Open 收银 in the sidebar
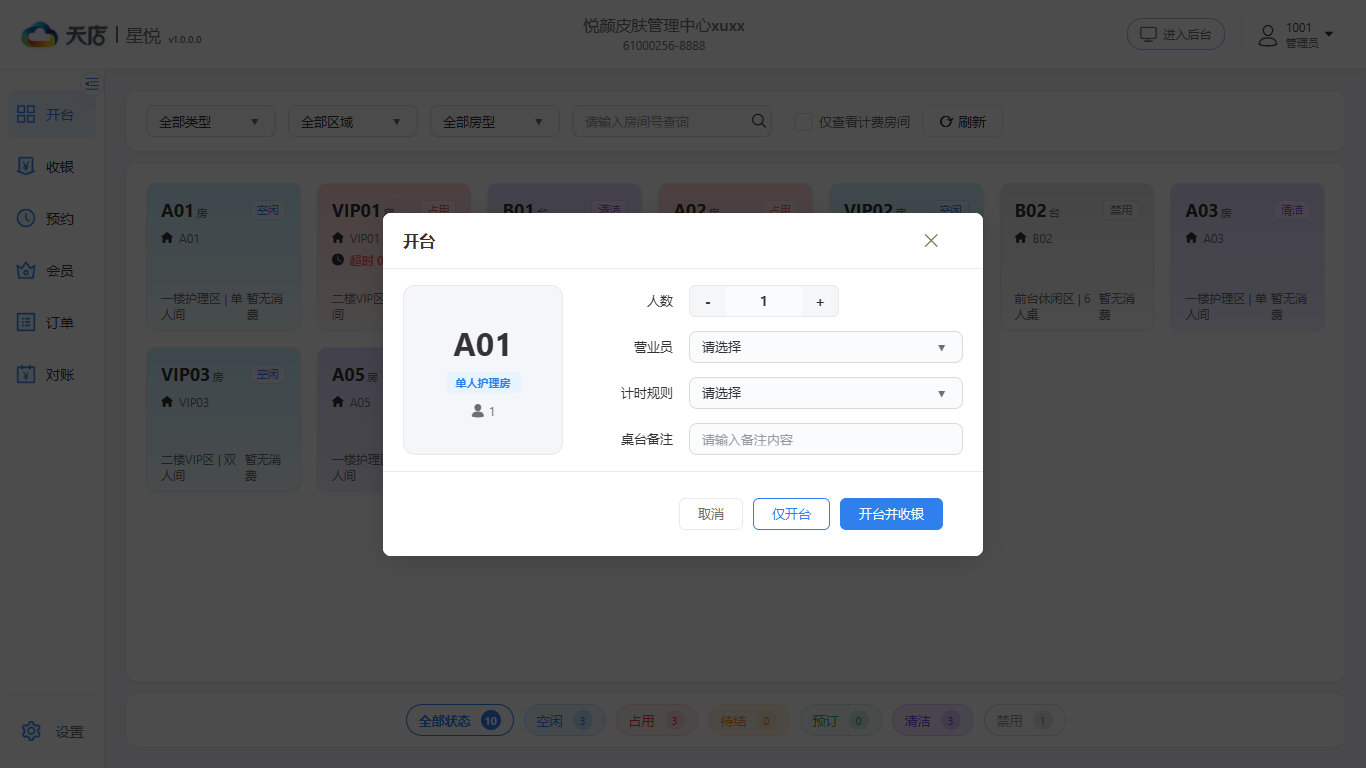This screenshot has height=768, width=1366. [52, 167]
